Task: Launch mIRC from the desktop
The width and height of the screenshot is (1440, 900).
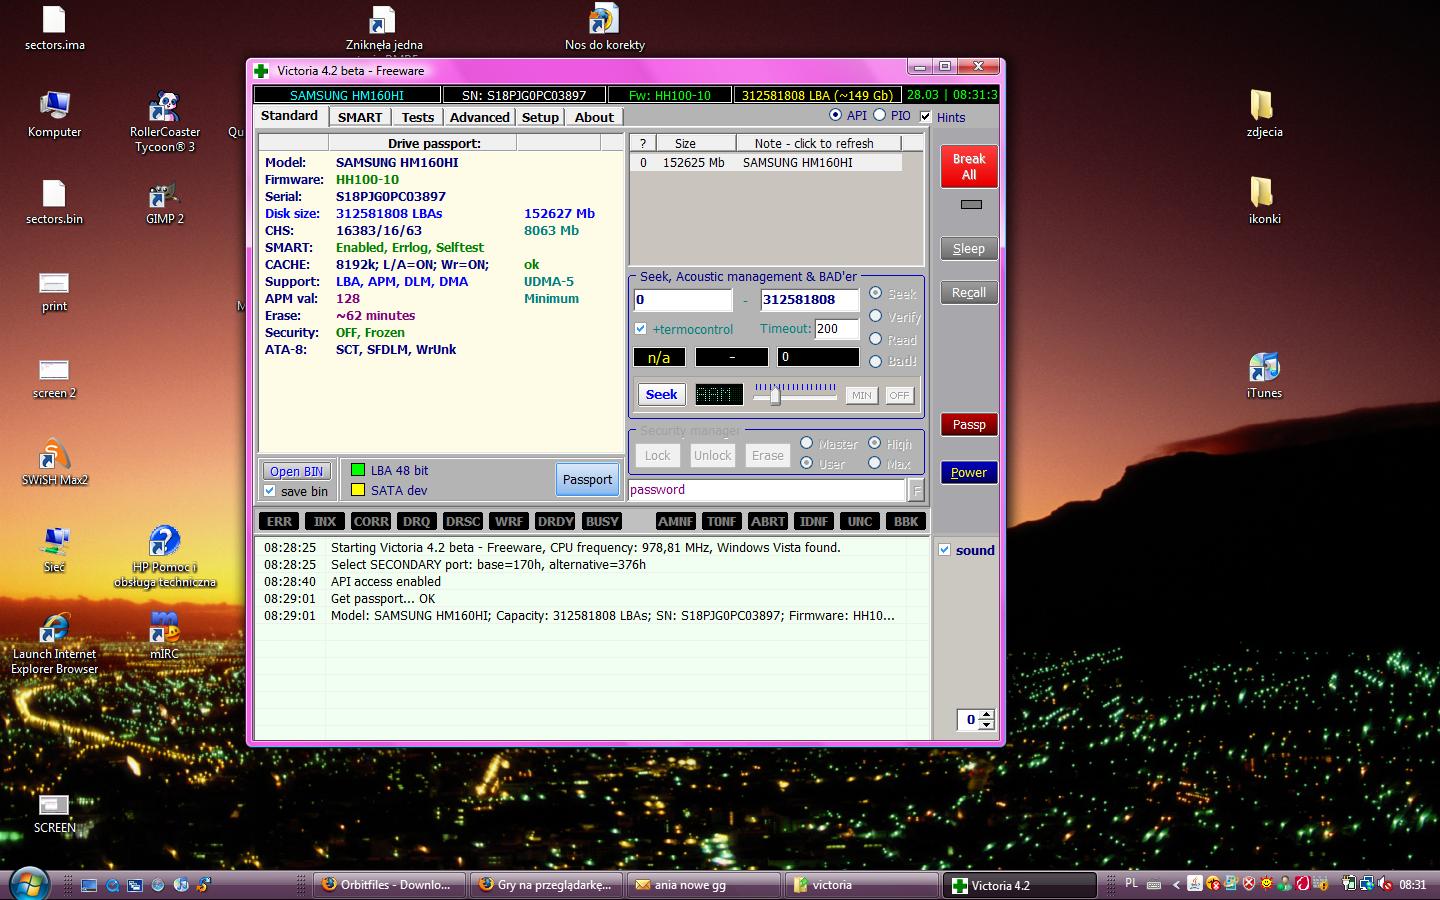Action: [165, 636]
